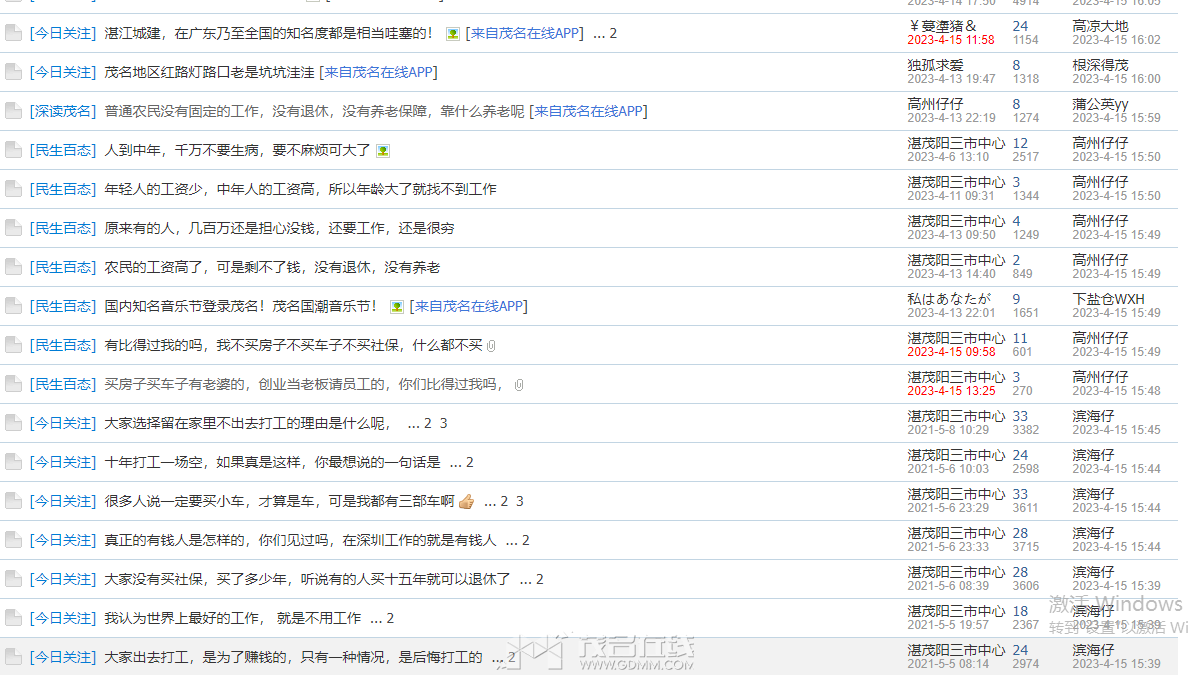Jump to last reply 2023-4-15 15:59
Screen dimensions: 1188x675
1116,118
